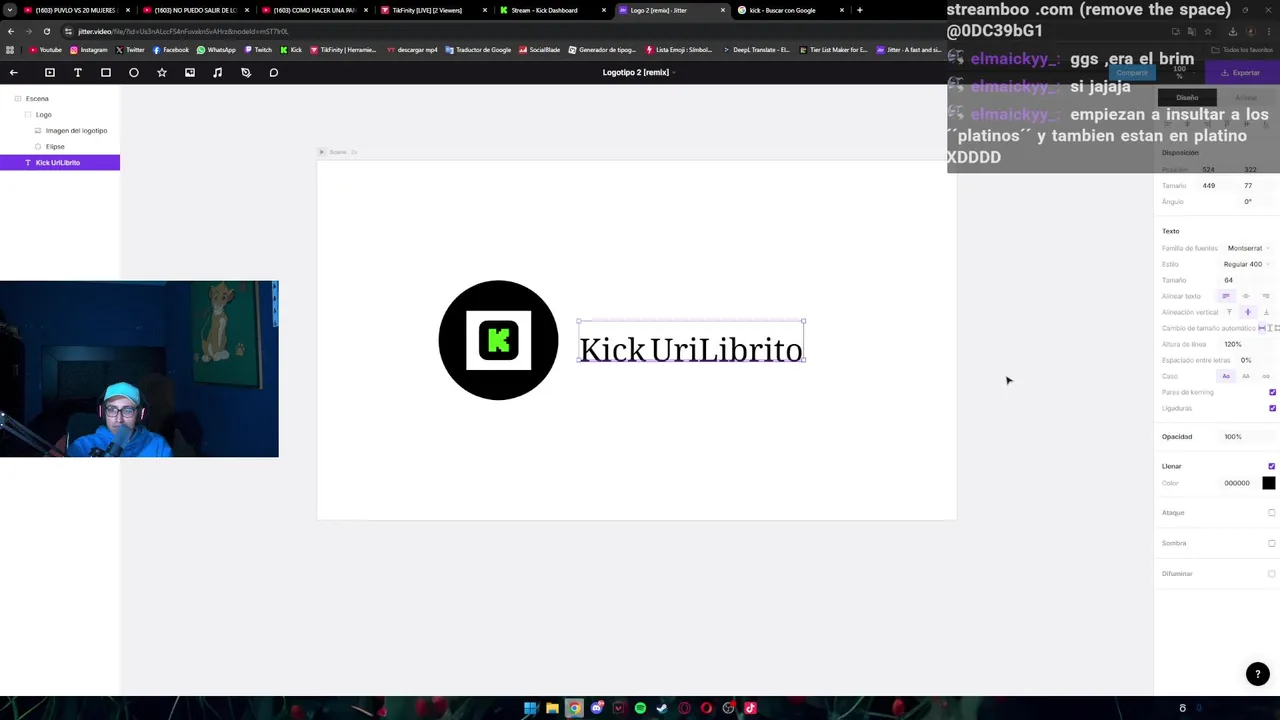
Task: Select the Star shape tool
Action: tap(162, 72)
